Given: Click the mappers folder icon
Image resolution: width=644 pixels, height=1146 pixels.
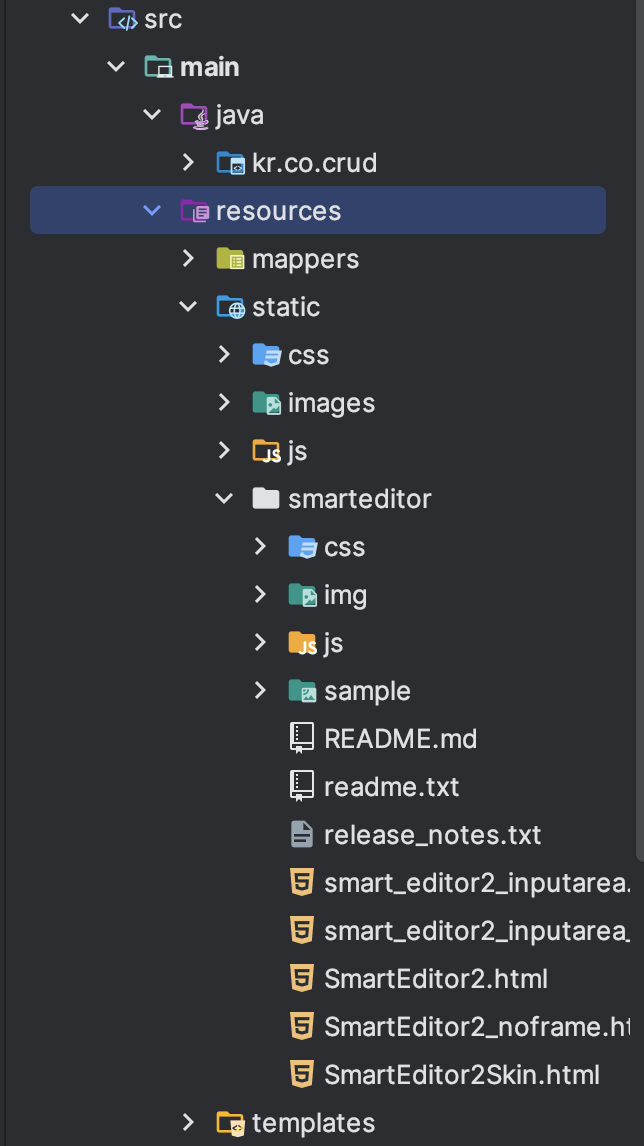Looking at the screenshot, I should pos(231,259).
